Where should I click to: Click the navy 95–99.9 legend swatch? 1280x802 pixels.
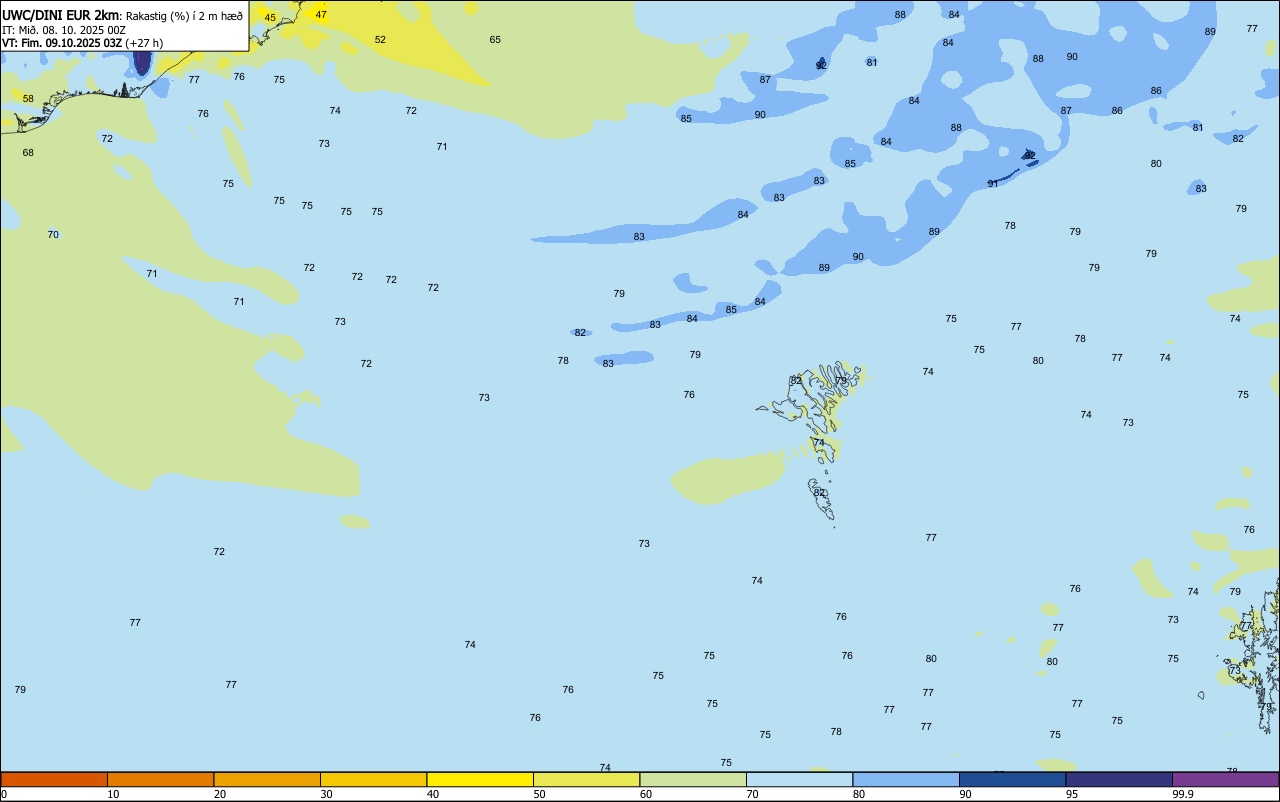(x=1119, y=779)
